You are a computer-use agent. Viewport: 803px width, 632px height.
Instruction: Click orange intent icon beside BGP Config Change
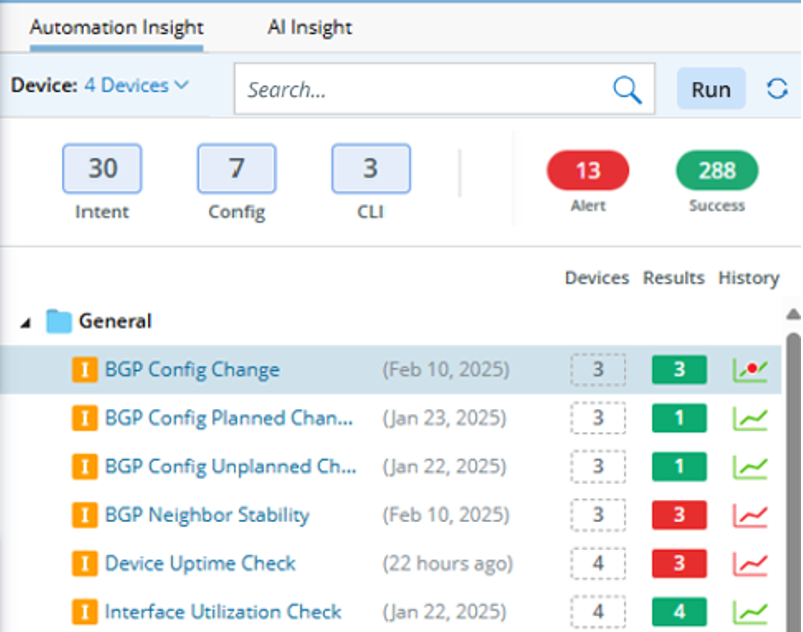coord(84,370)
